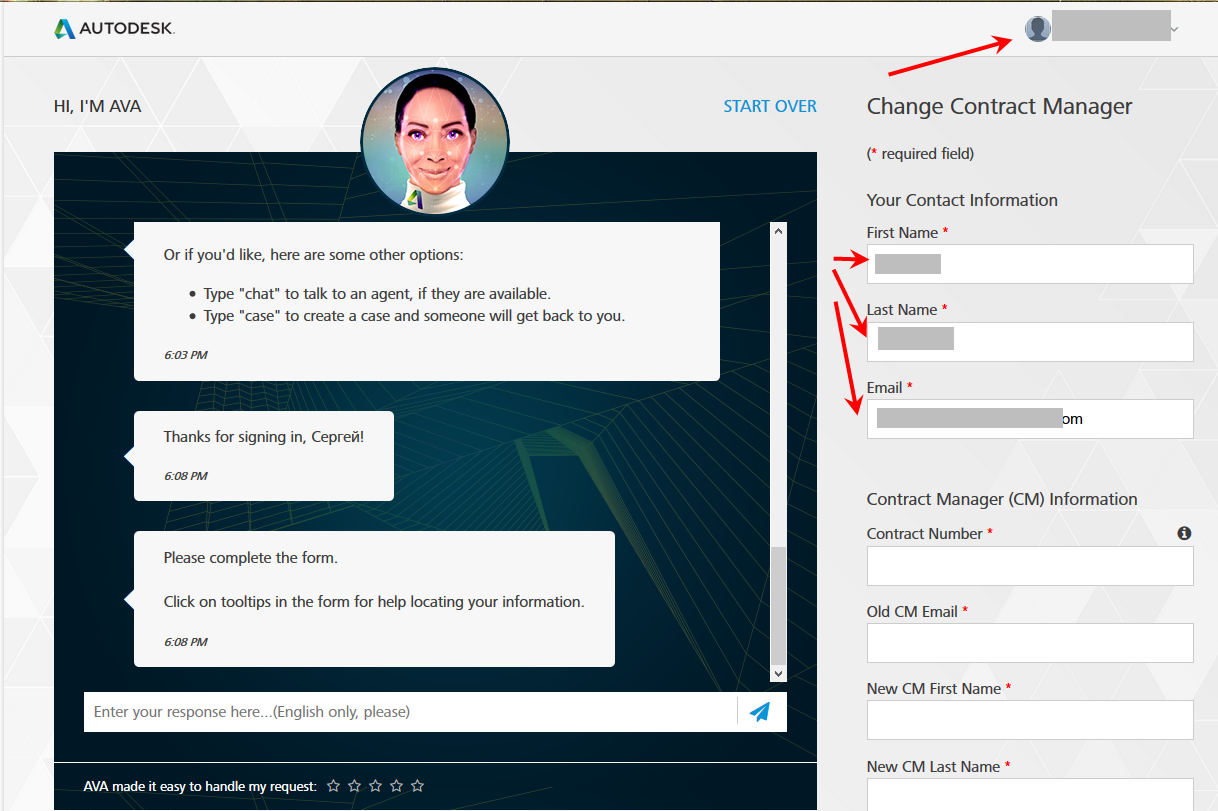This screenshot has height=811, width=1218.
Task: Click the "Contract Manager (CM) Information" heading
Action: click(1002, 499)
